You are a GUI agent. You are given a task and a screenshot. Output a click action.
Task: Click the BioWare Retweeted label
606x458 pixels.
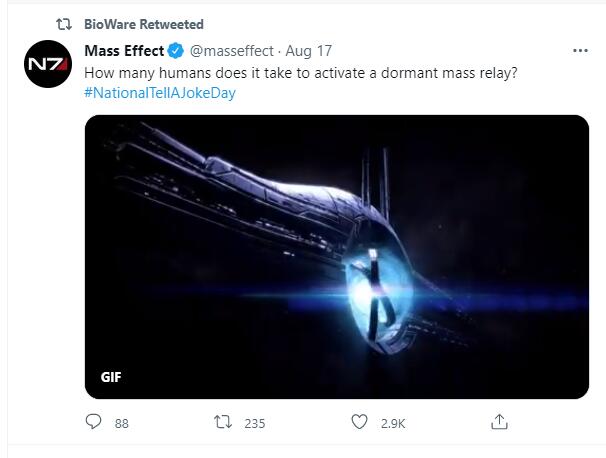(144, 24)
